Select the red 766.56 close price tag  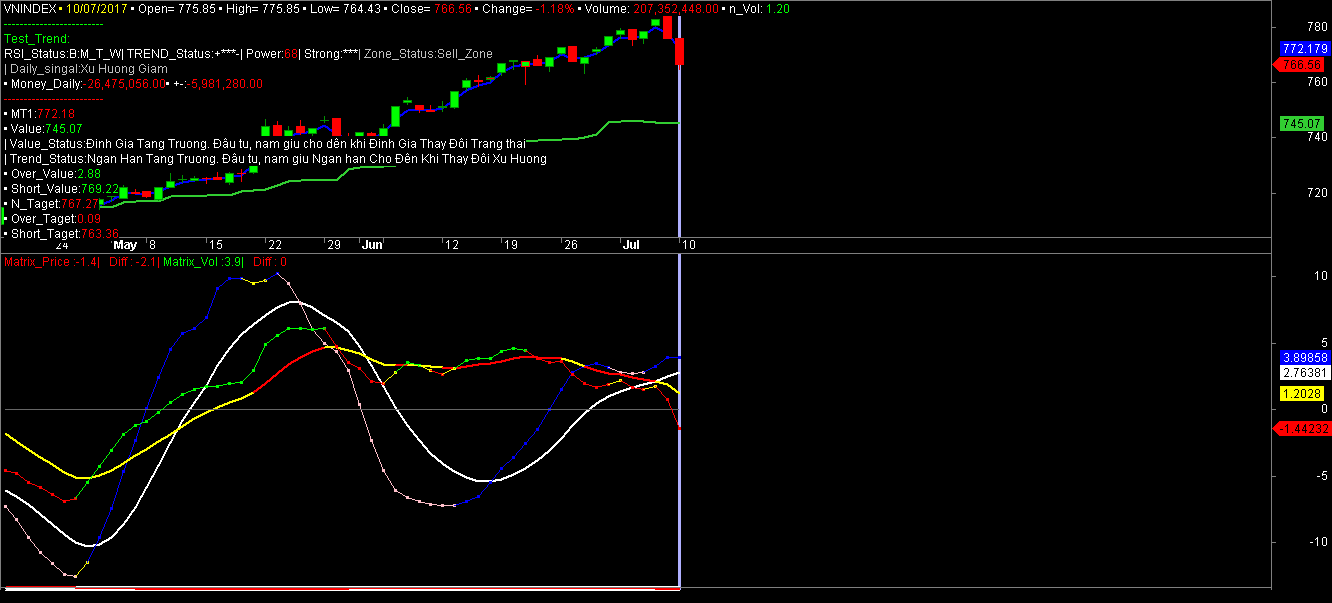pos(1302,64)
